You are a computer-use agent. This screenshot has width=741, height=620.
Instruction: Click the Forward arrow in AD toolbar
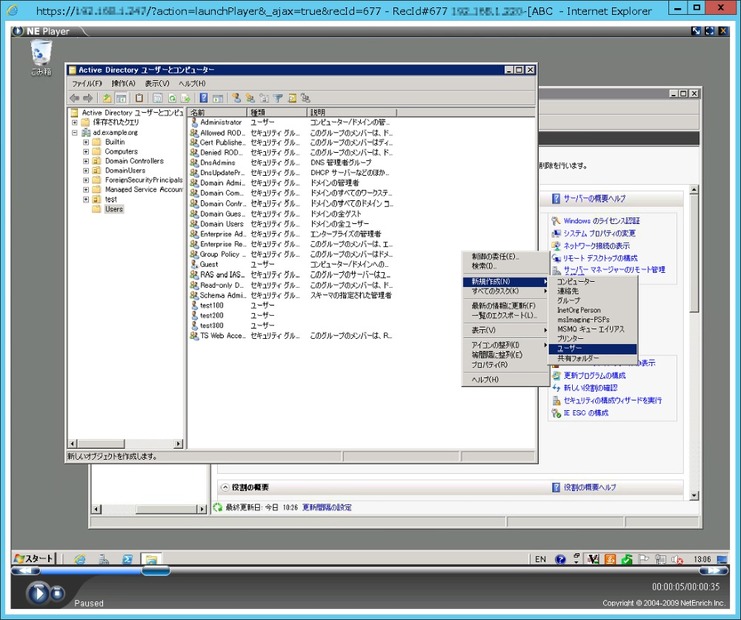point(88,98)
